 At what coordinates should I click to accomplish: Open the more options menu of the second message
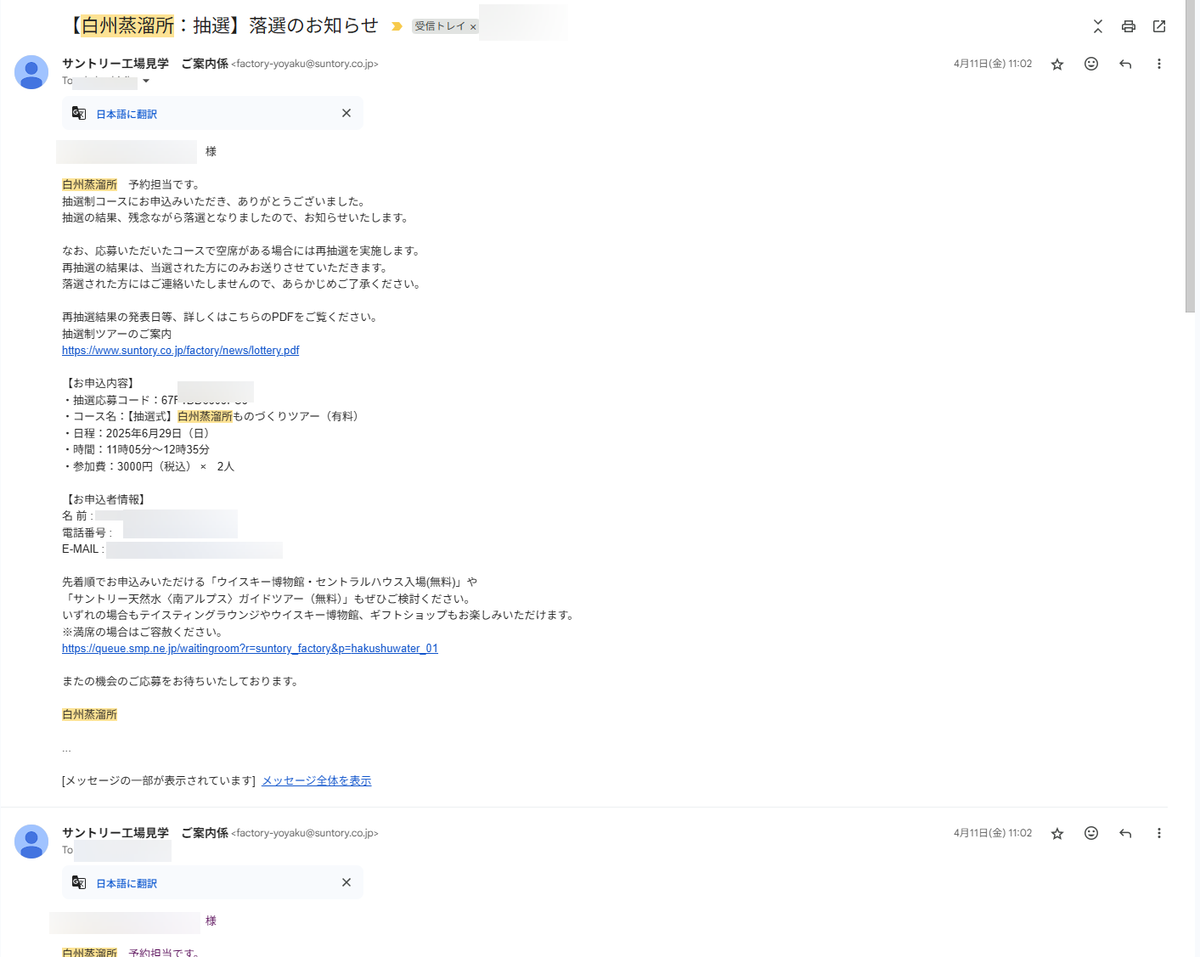[1159, 833]
